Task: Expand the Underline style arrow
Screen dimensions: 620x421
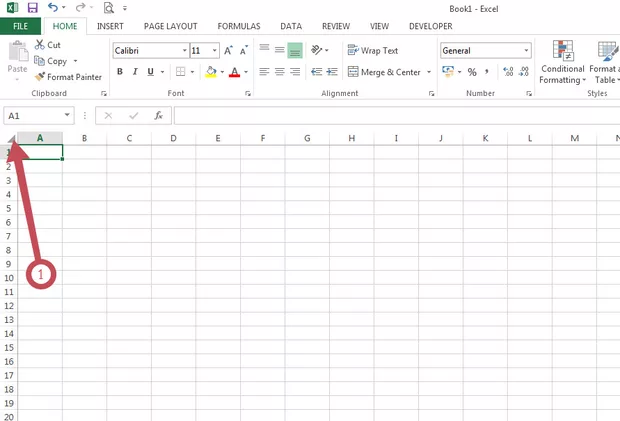Action: (x=163, y=72)
